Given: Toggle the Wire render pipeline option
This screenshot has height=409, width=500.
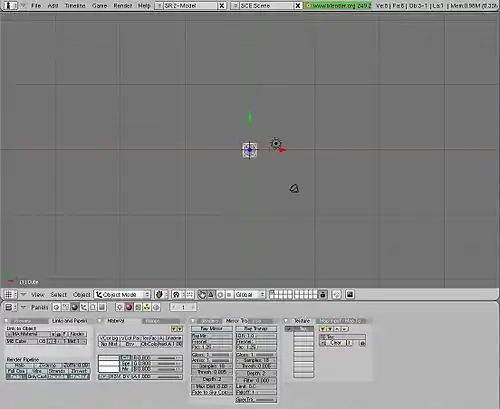Looking at the screenshot, I should point(37,371).
